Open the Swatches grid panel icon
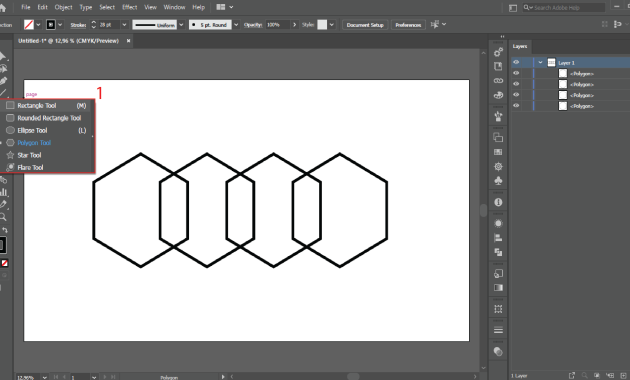This screenshot has height=380, width=630. point(498,152)
